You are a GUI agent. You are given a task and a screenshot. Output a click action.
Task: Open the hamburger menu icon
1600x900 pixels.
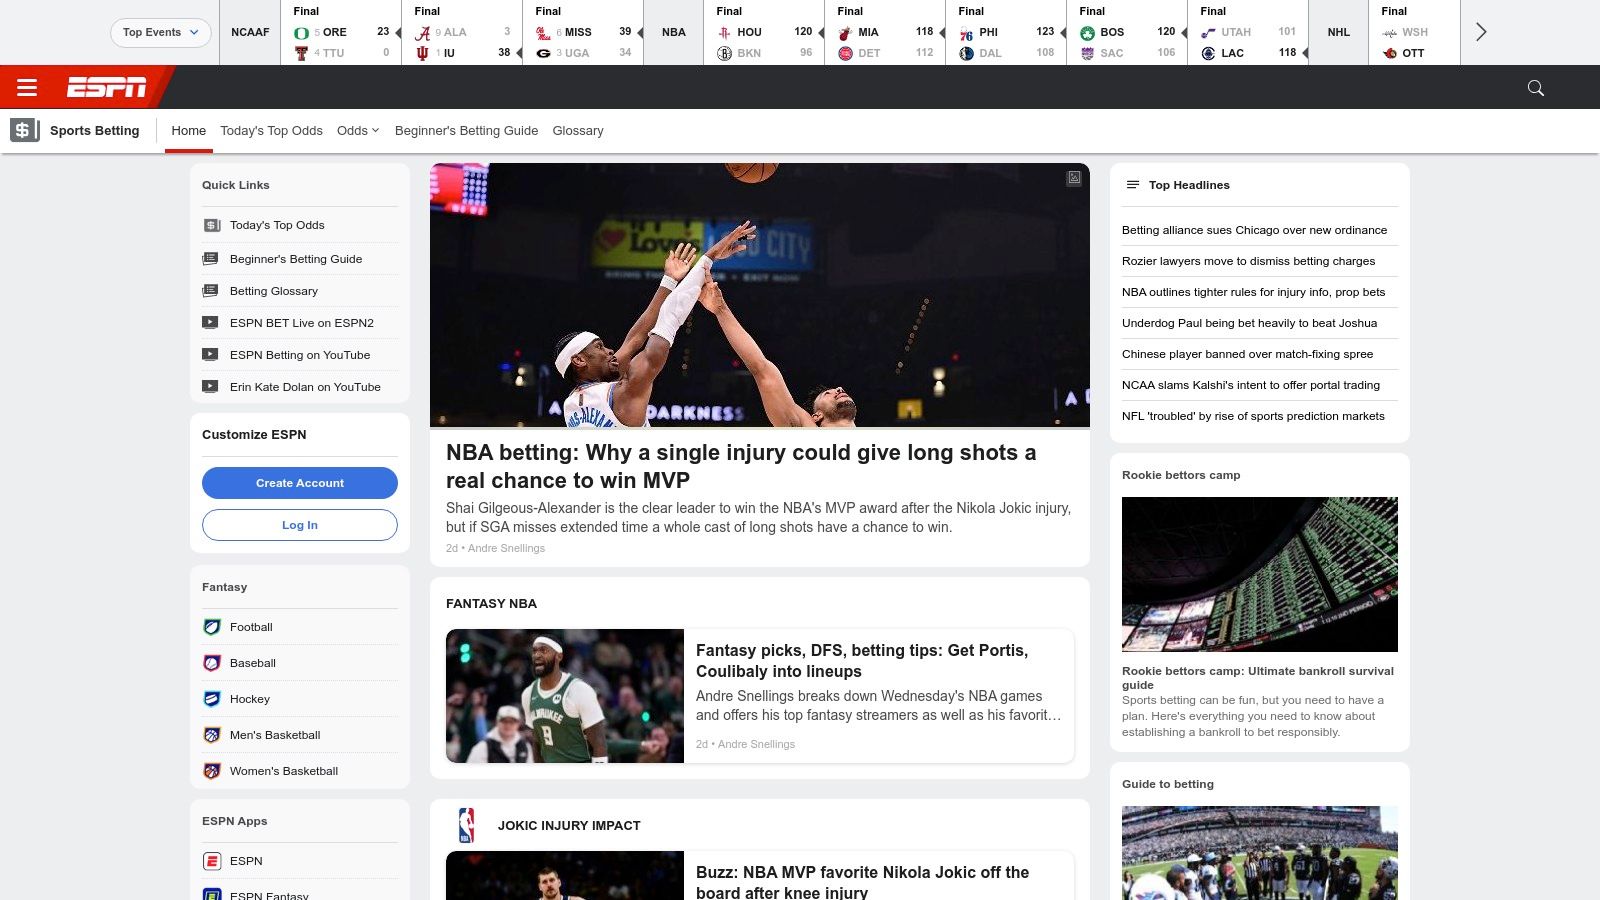click(27, 88)
